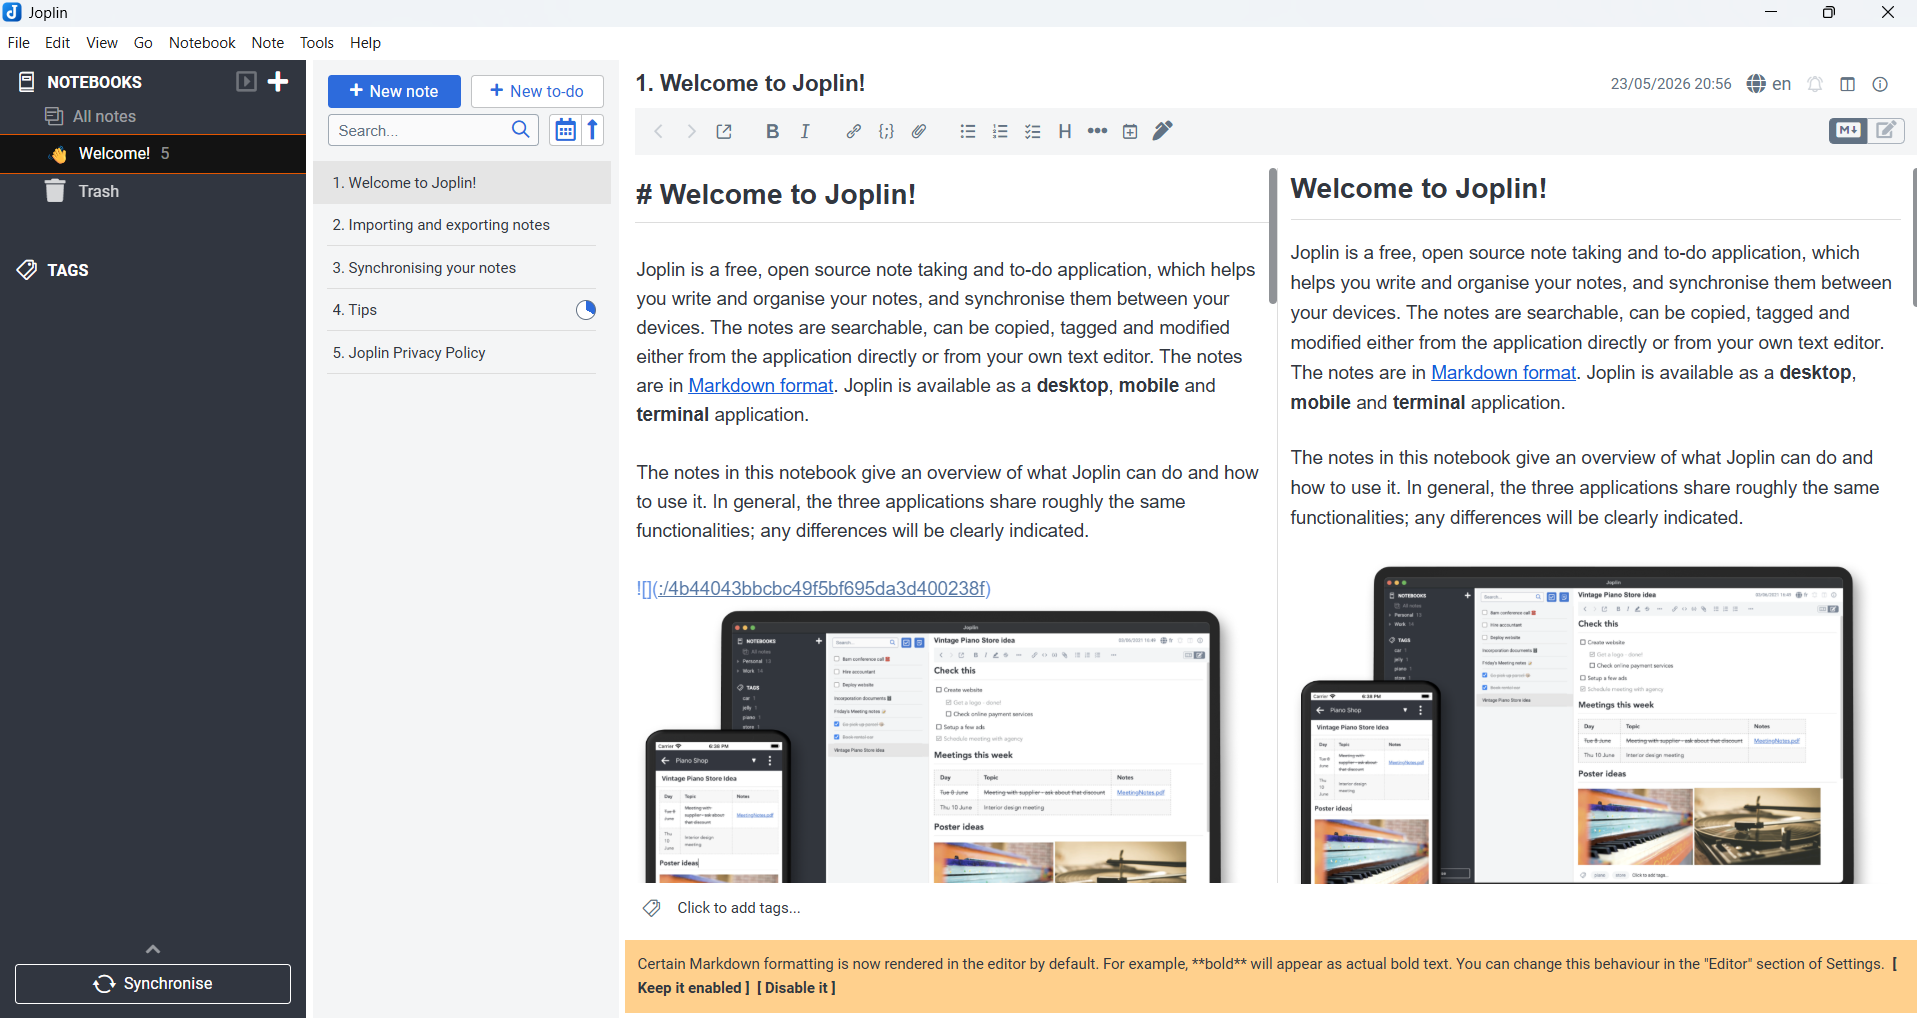The height and width of the screenshot is (1018, 1917).
Task: Open note '3. Synchronising your notes'
Action: coord(462,268)
